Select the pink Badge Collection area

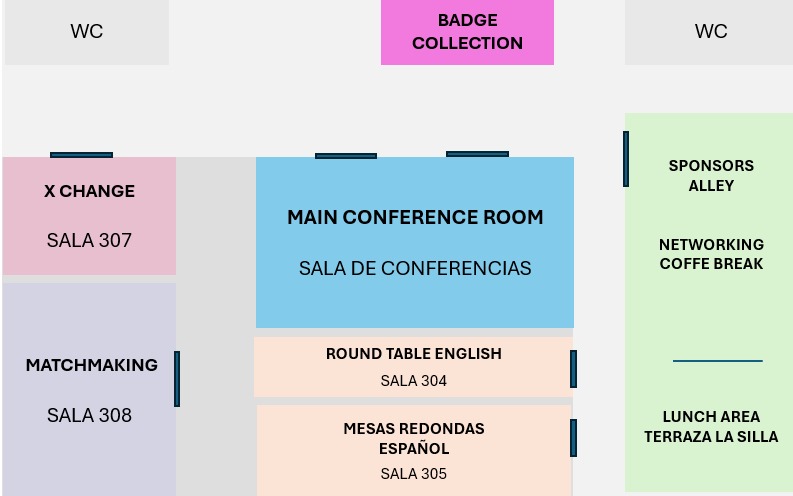pos(467,32)
